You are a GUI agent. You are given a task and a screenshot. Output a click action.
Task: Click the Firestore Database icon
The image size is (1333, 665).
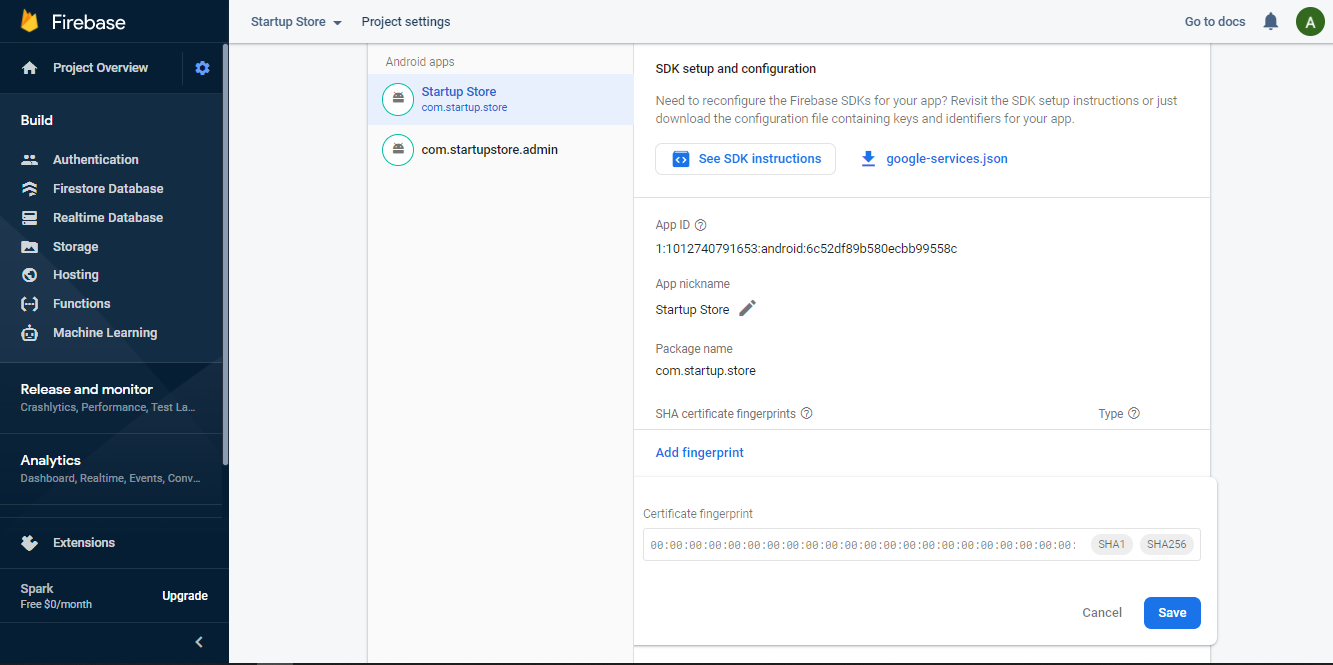pos(30,188)
